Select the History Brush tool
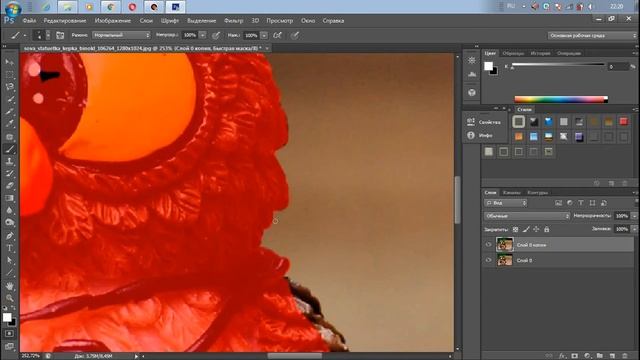The height and width of the screenshot is (360, 640). tap(9, 173)
